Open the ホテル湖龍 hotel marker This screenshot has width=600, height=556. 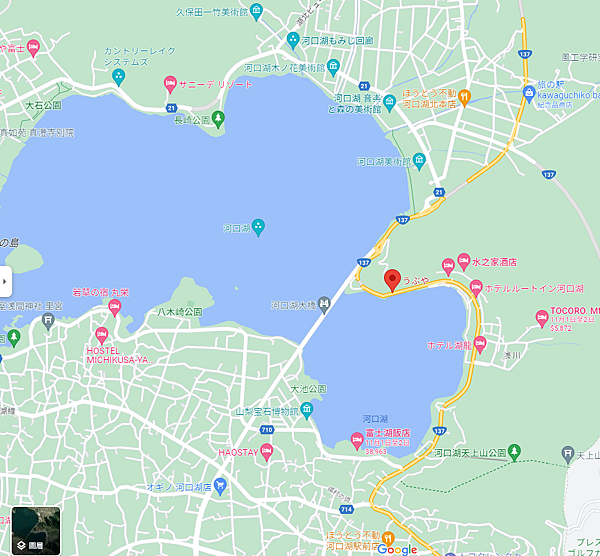pos(480,344)
